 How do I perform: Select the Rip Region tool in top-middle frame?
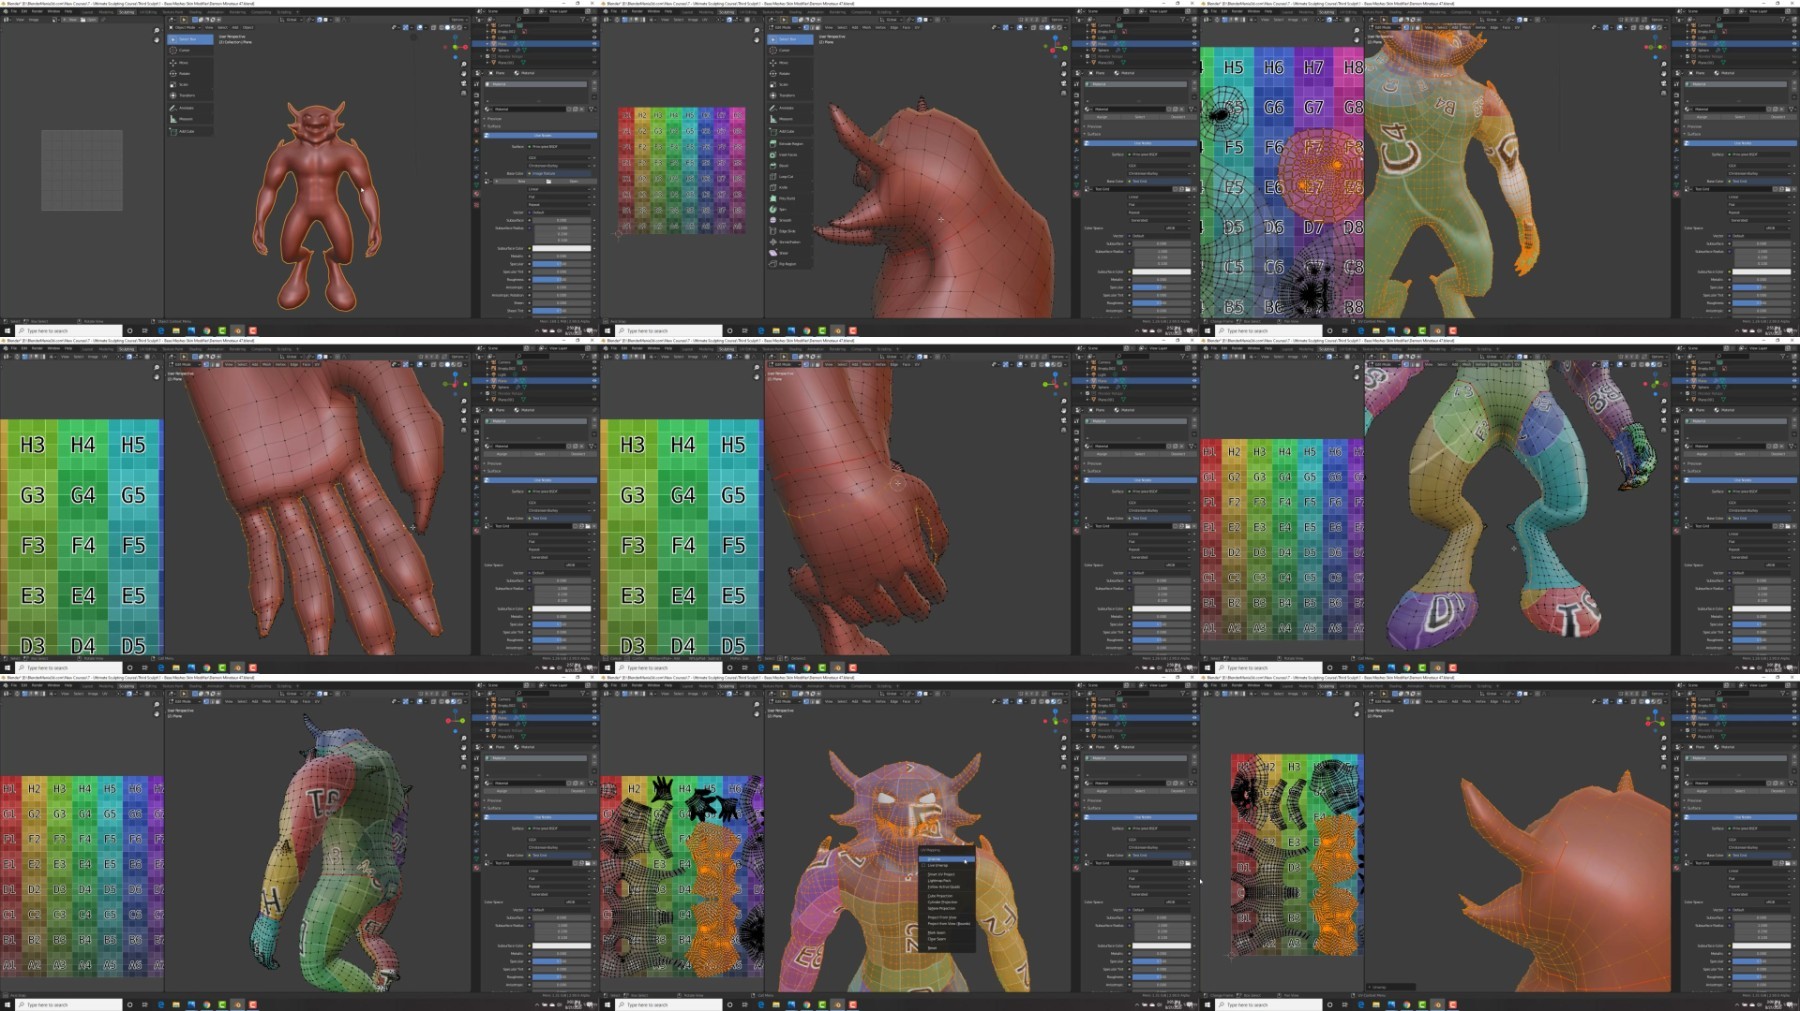(x=790, y=264)
